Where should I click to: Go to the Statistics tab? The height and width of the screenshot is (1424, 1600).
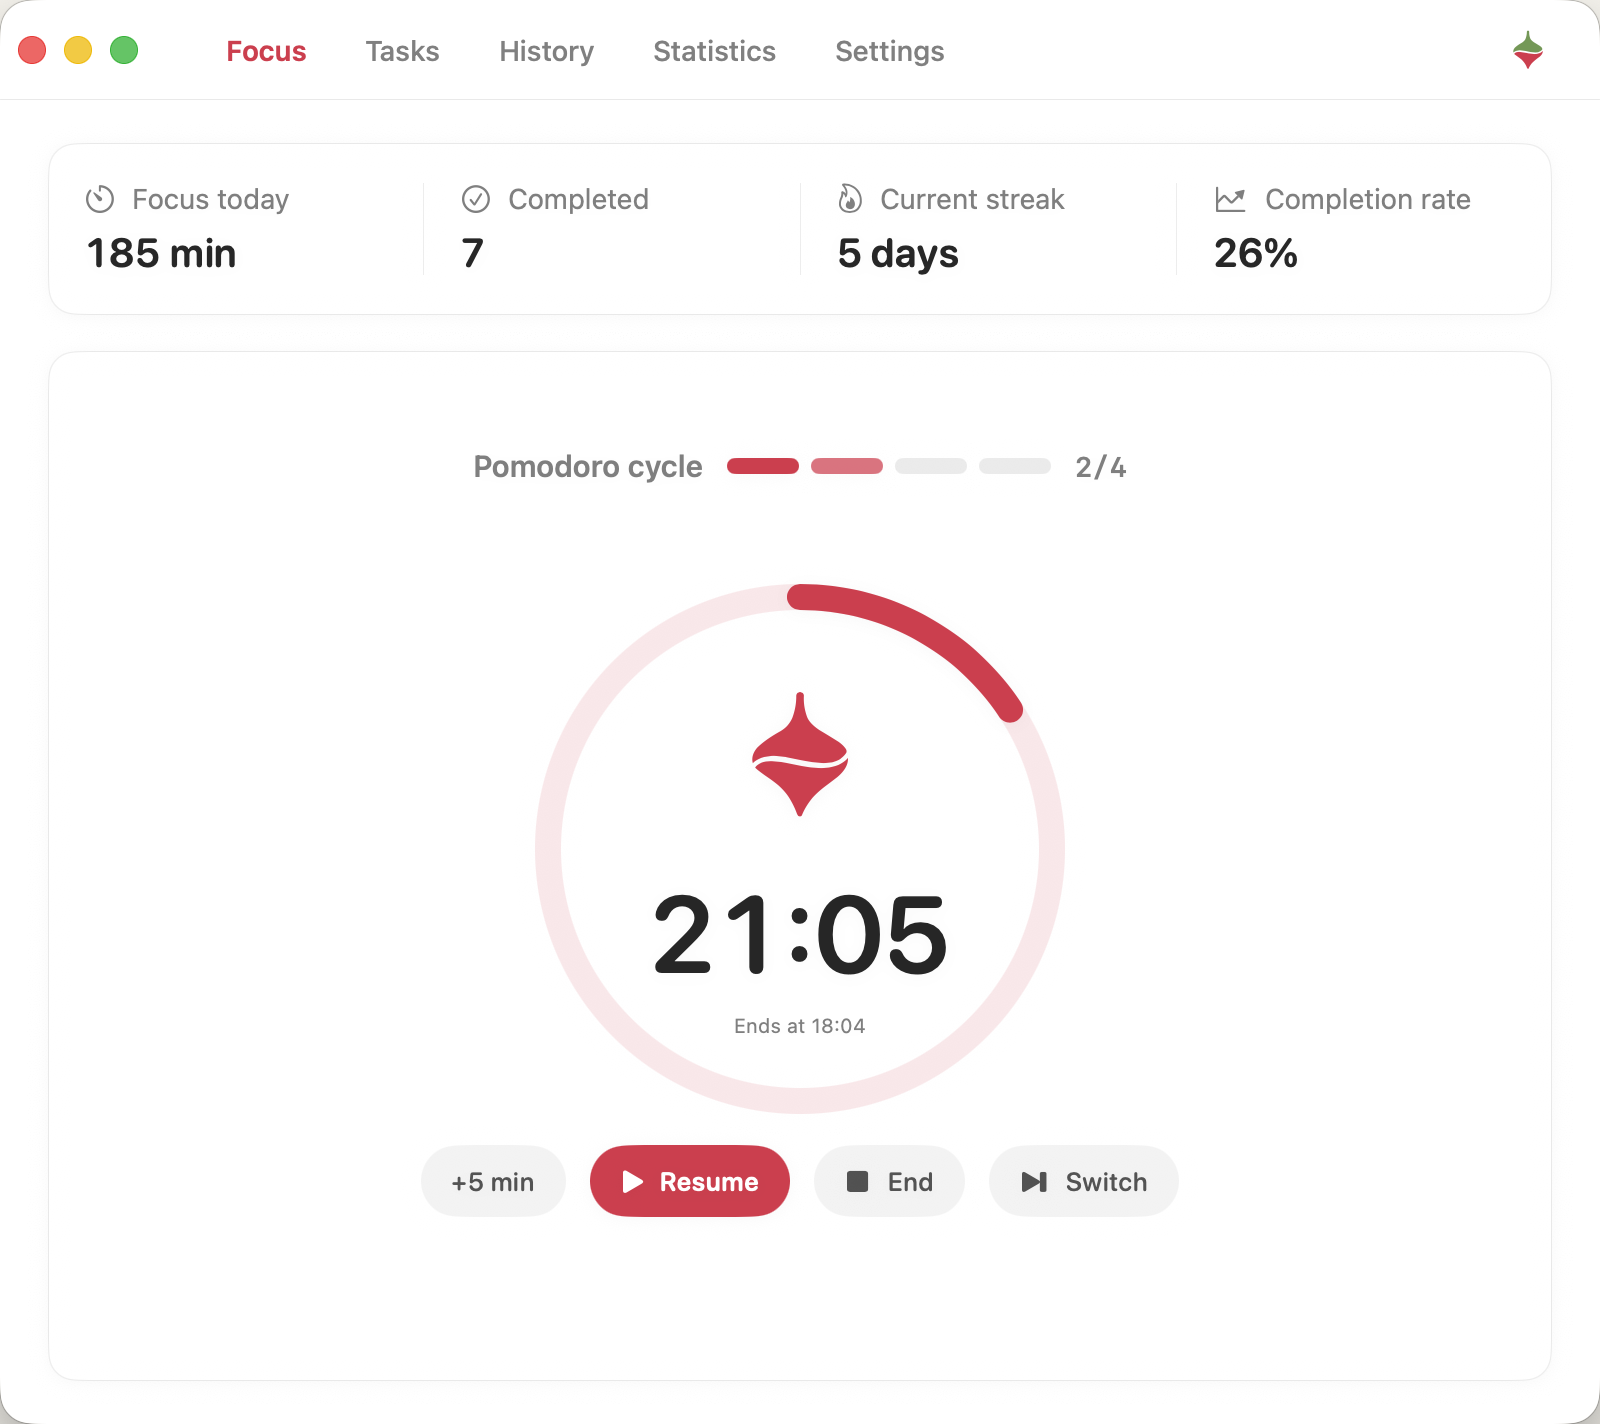pyautogui.click(x=714, y=51)
